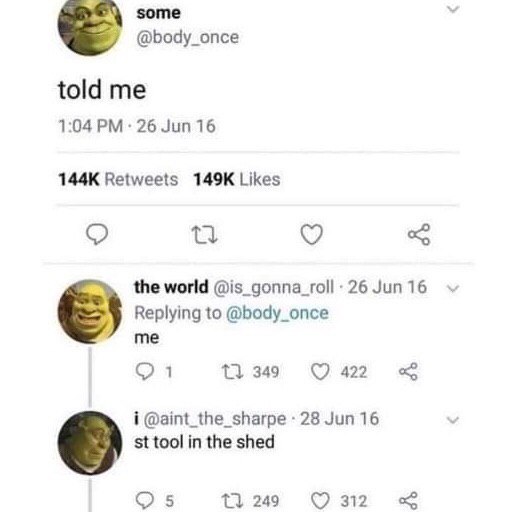Screen dimensions: 511x512
Task: Retweet the tweet with 249 retweets
Action: click(x=232, y=501)
